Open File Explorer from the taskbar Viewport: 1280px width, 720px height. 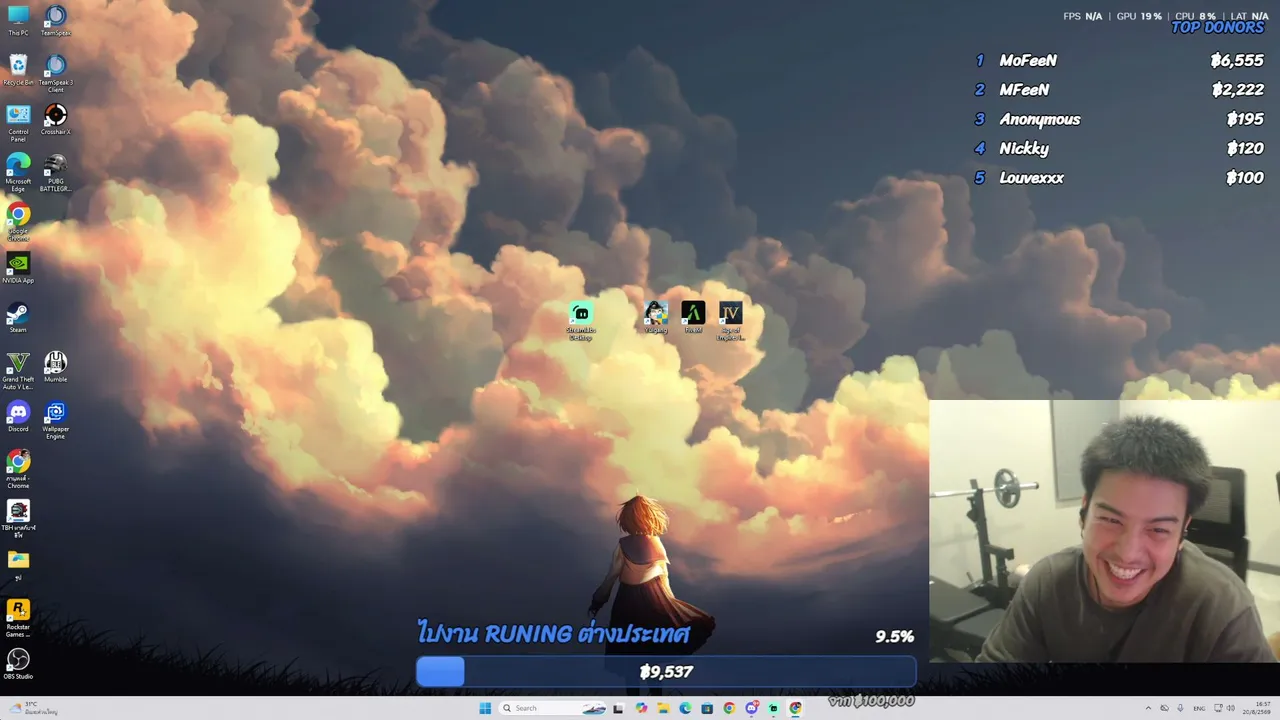pos(663,708)
